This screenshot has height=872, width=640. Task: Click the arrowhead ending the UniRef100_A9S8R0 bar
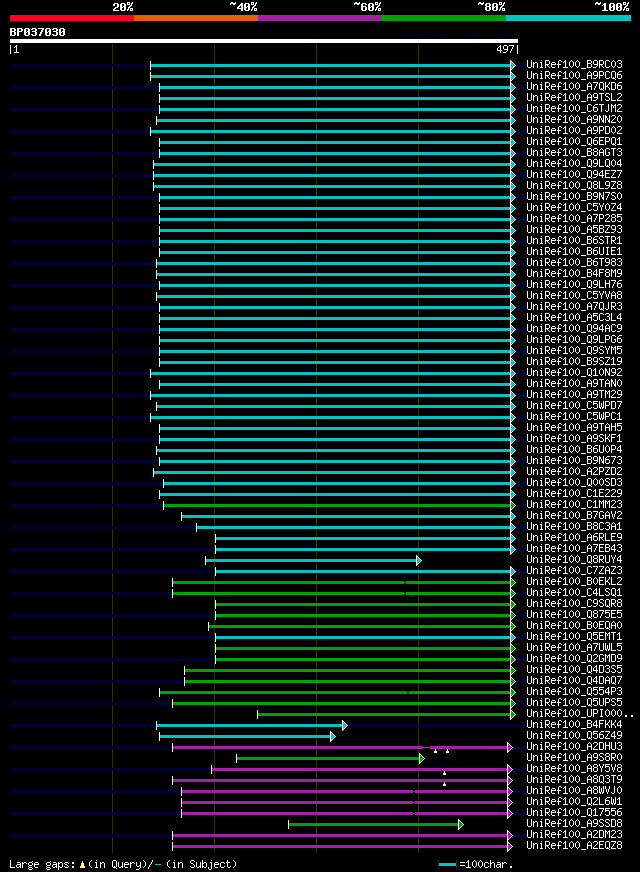421,759
